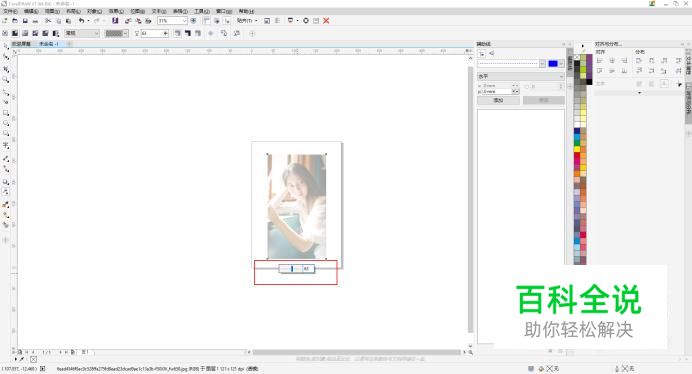
Task: Click the Copy toolbar icon
Action: [58, 21]
